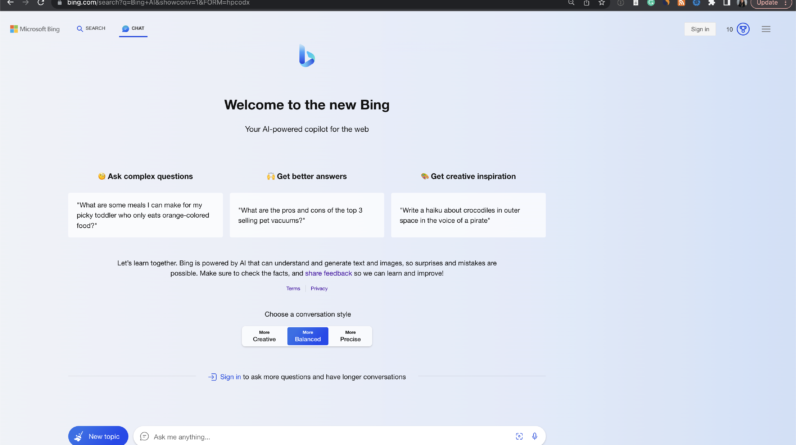Click the Rewards points count 10
The height and width of the screenshot is (445, 796).
click(x=729, y=29)
